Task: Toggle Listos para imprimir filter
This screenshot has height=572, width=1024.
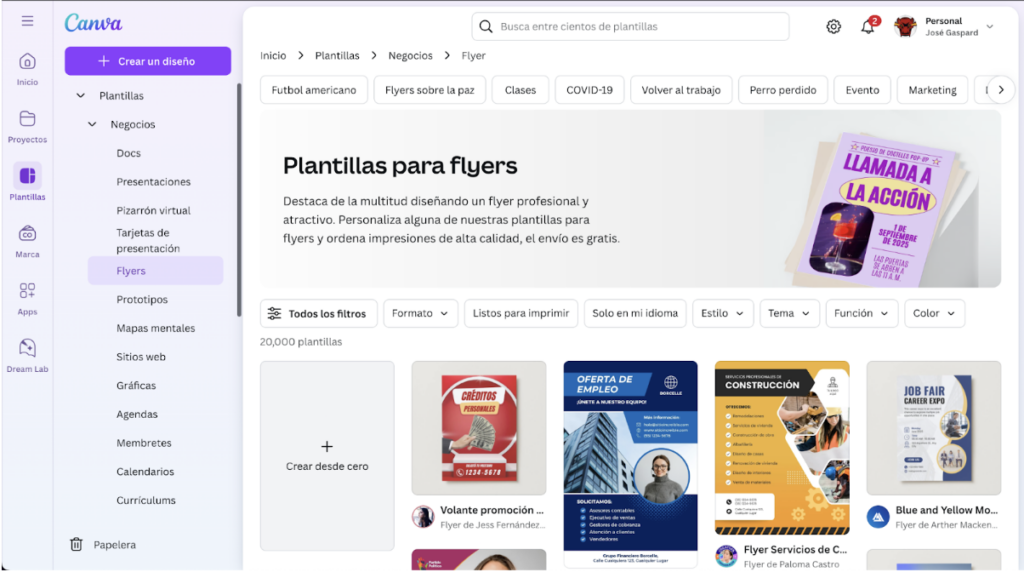Action: (521, 313)
